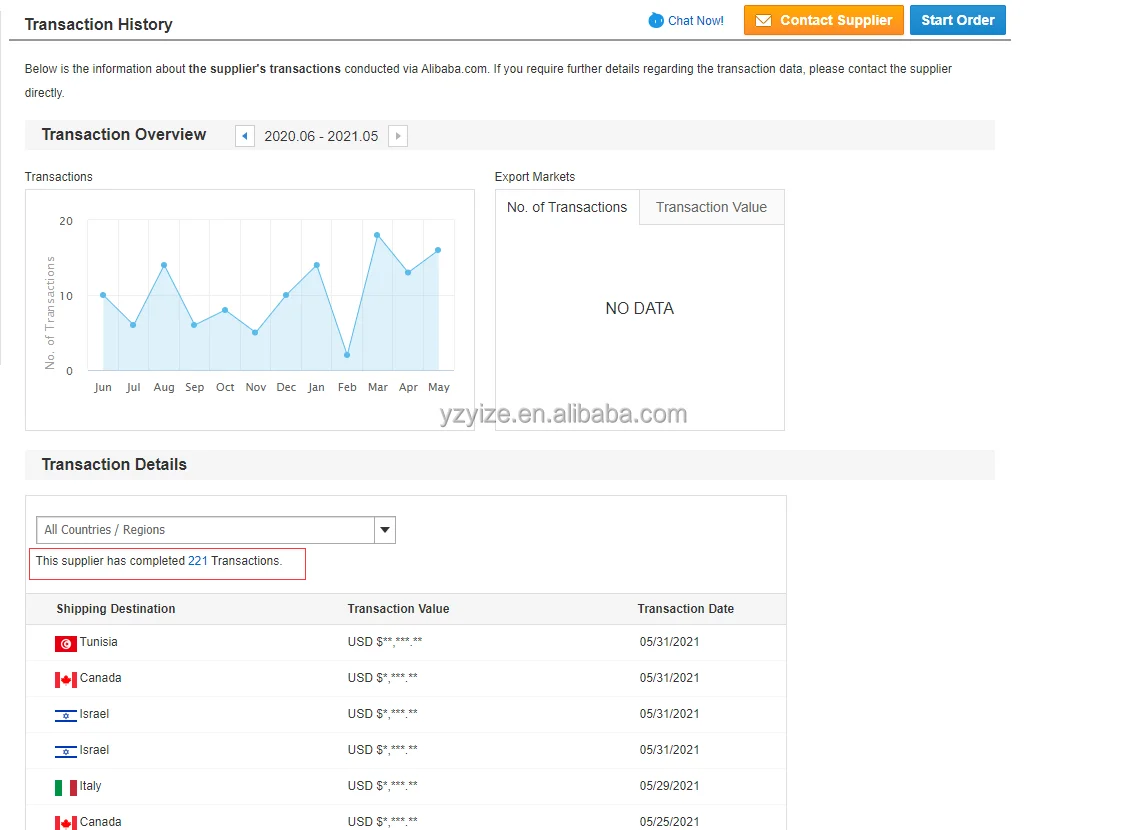Screen dimensions: 1126x830
Task: Open the Chat Now! link
Action: (695, 21)
